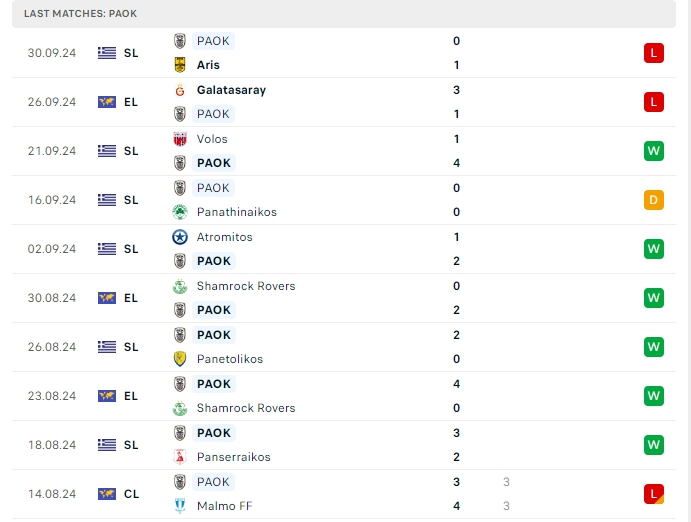Screen dimensions: 691x522
Task: Open the Galatasaray team link
Action: [x=231, y=90]
